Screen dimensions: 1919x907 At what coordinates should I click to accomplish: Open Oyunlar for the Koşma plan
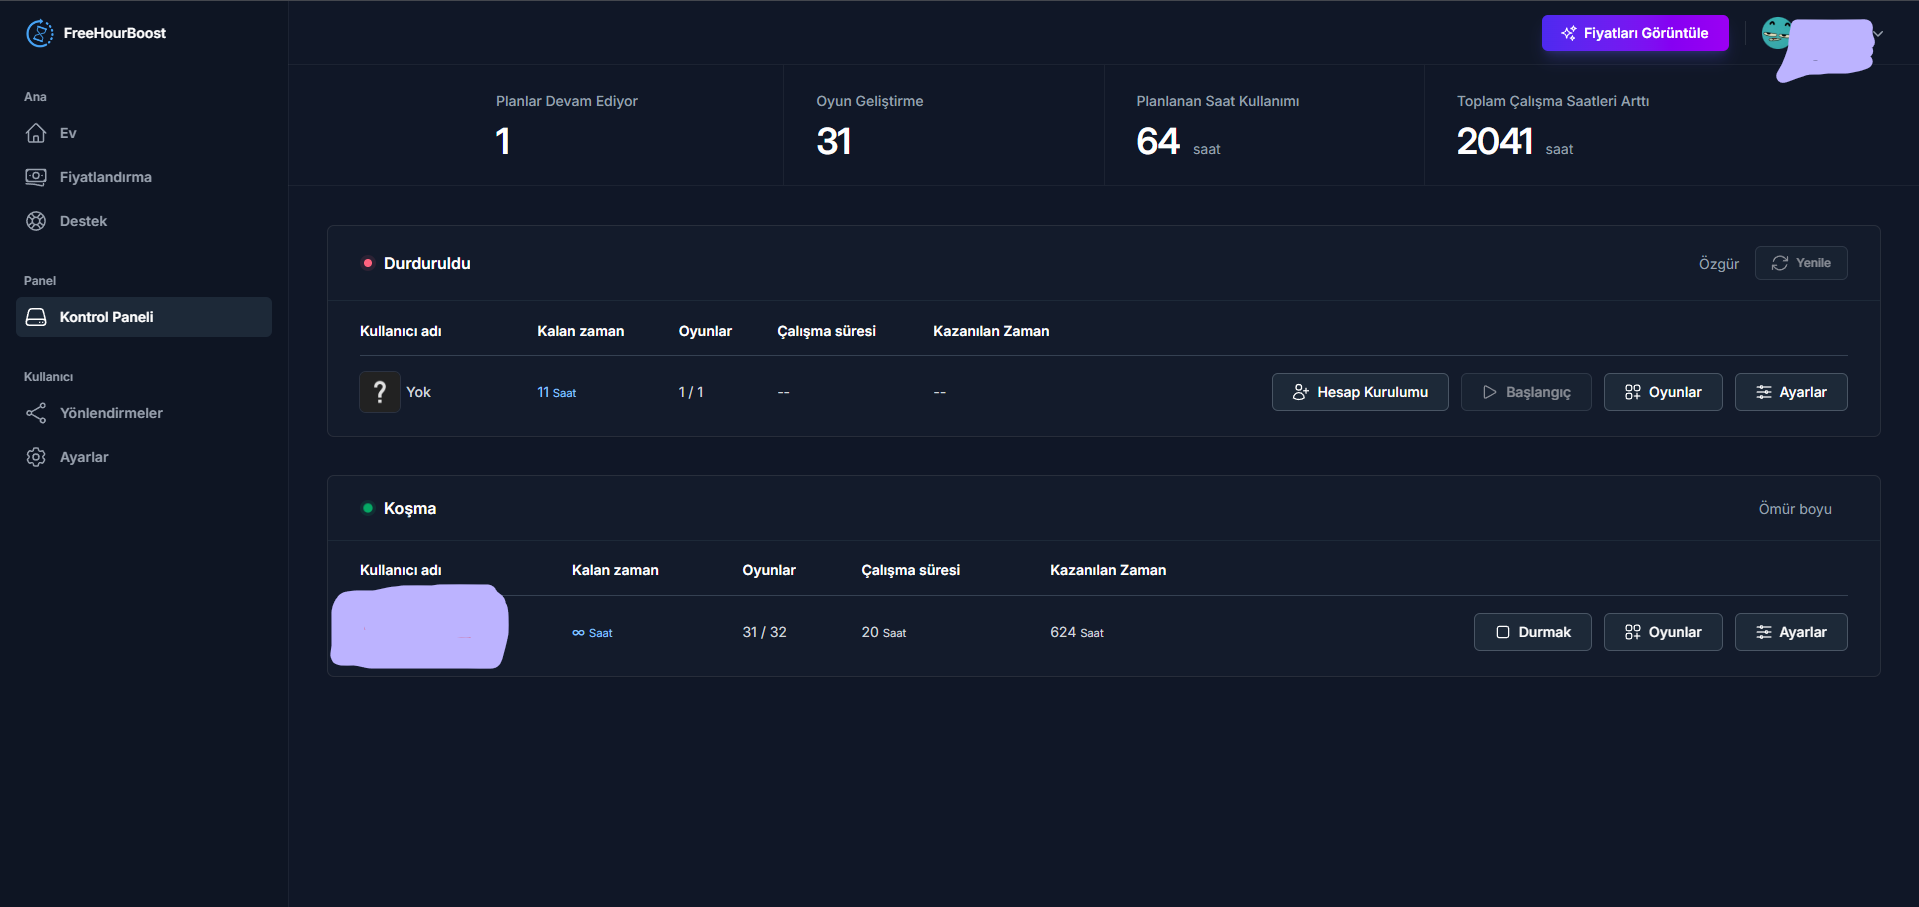click(1663, 632)
